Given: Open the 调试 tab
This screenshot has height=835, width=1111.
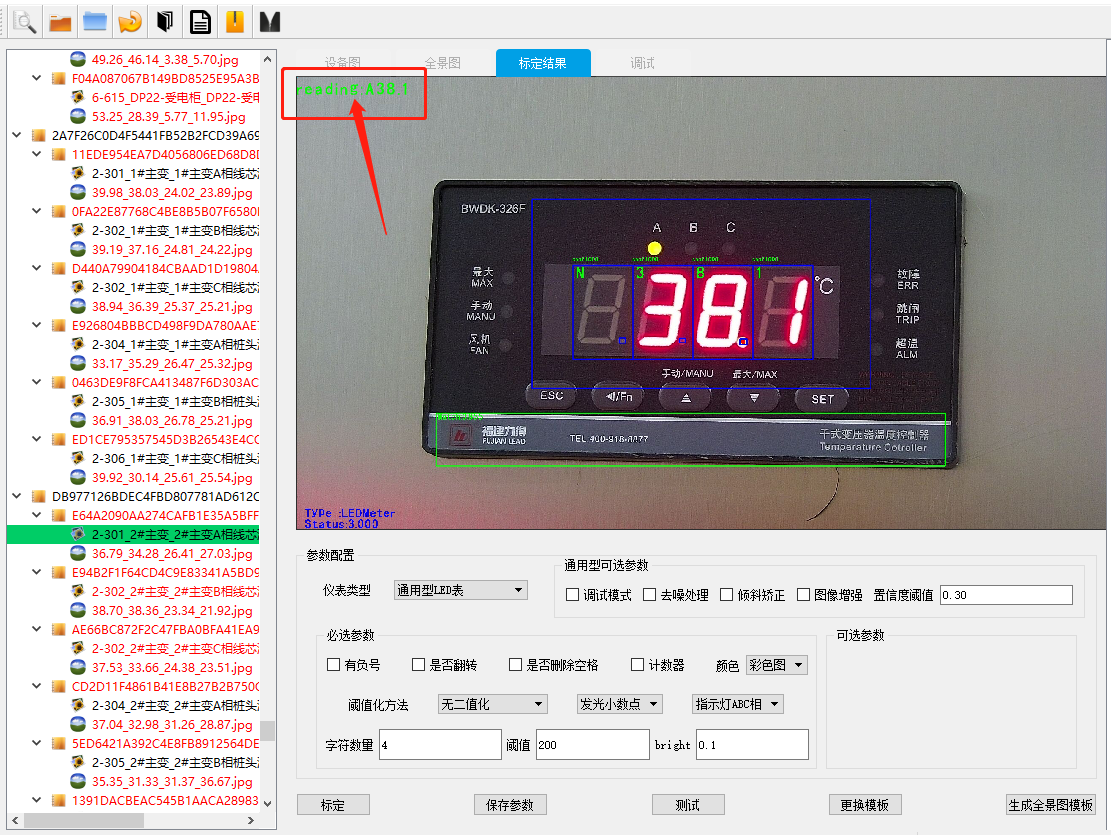Looking at the screenshot, I should (x=643, y=63).
